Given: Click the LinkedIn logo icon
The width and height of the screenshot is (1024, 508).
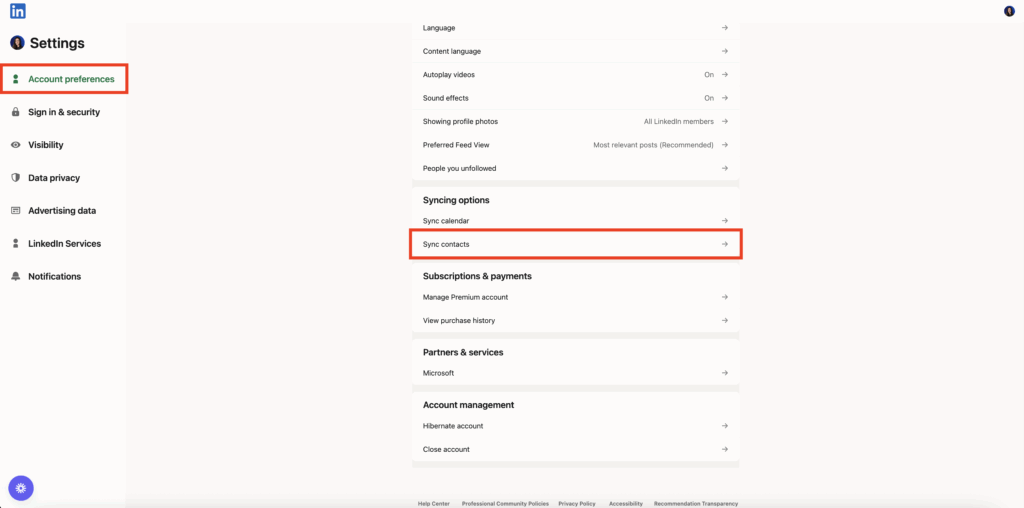Looking at the screenshot, I should pos(17,11).
